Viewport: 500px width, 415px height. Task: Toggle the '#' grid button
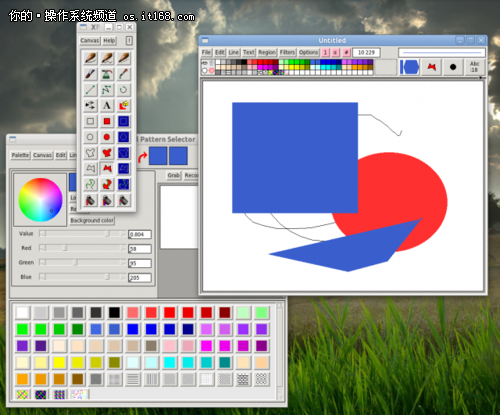click(346, 52)
